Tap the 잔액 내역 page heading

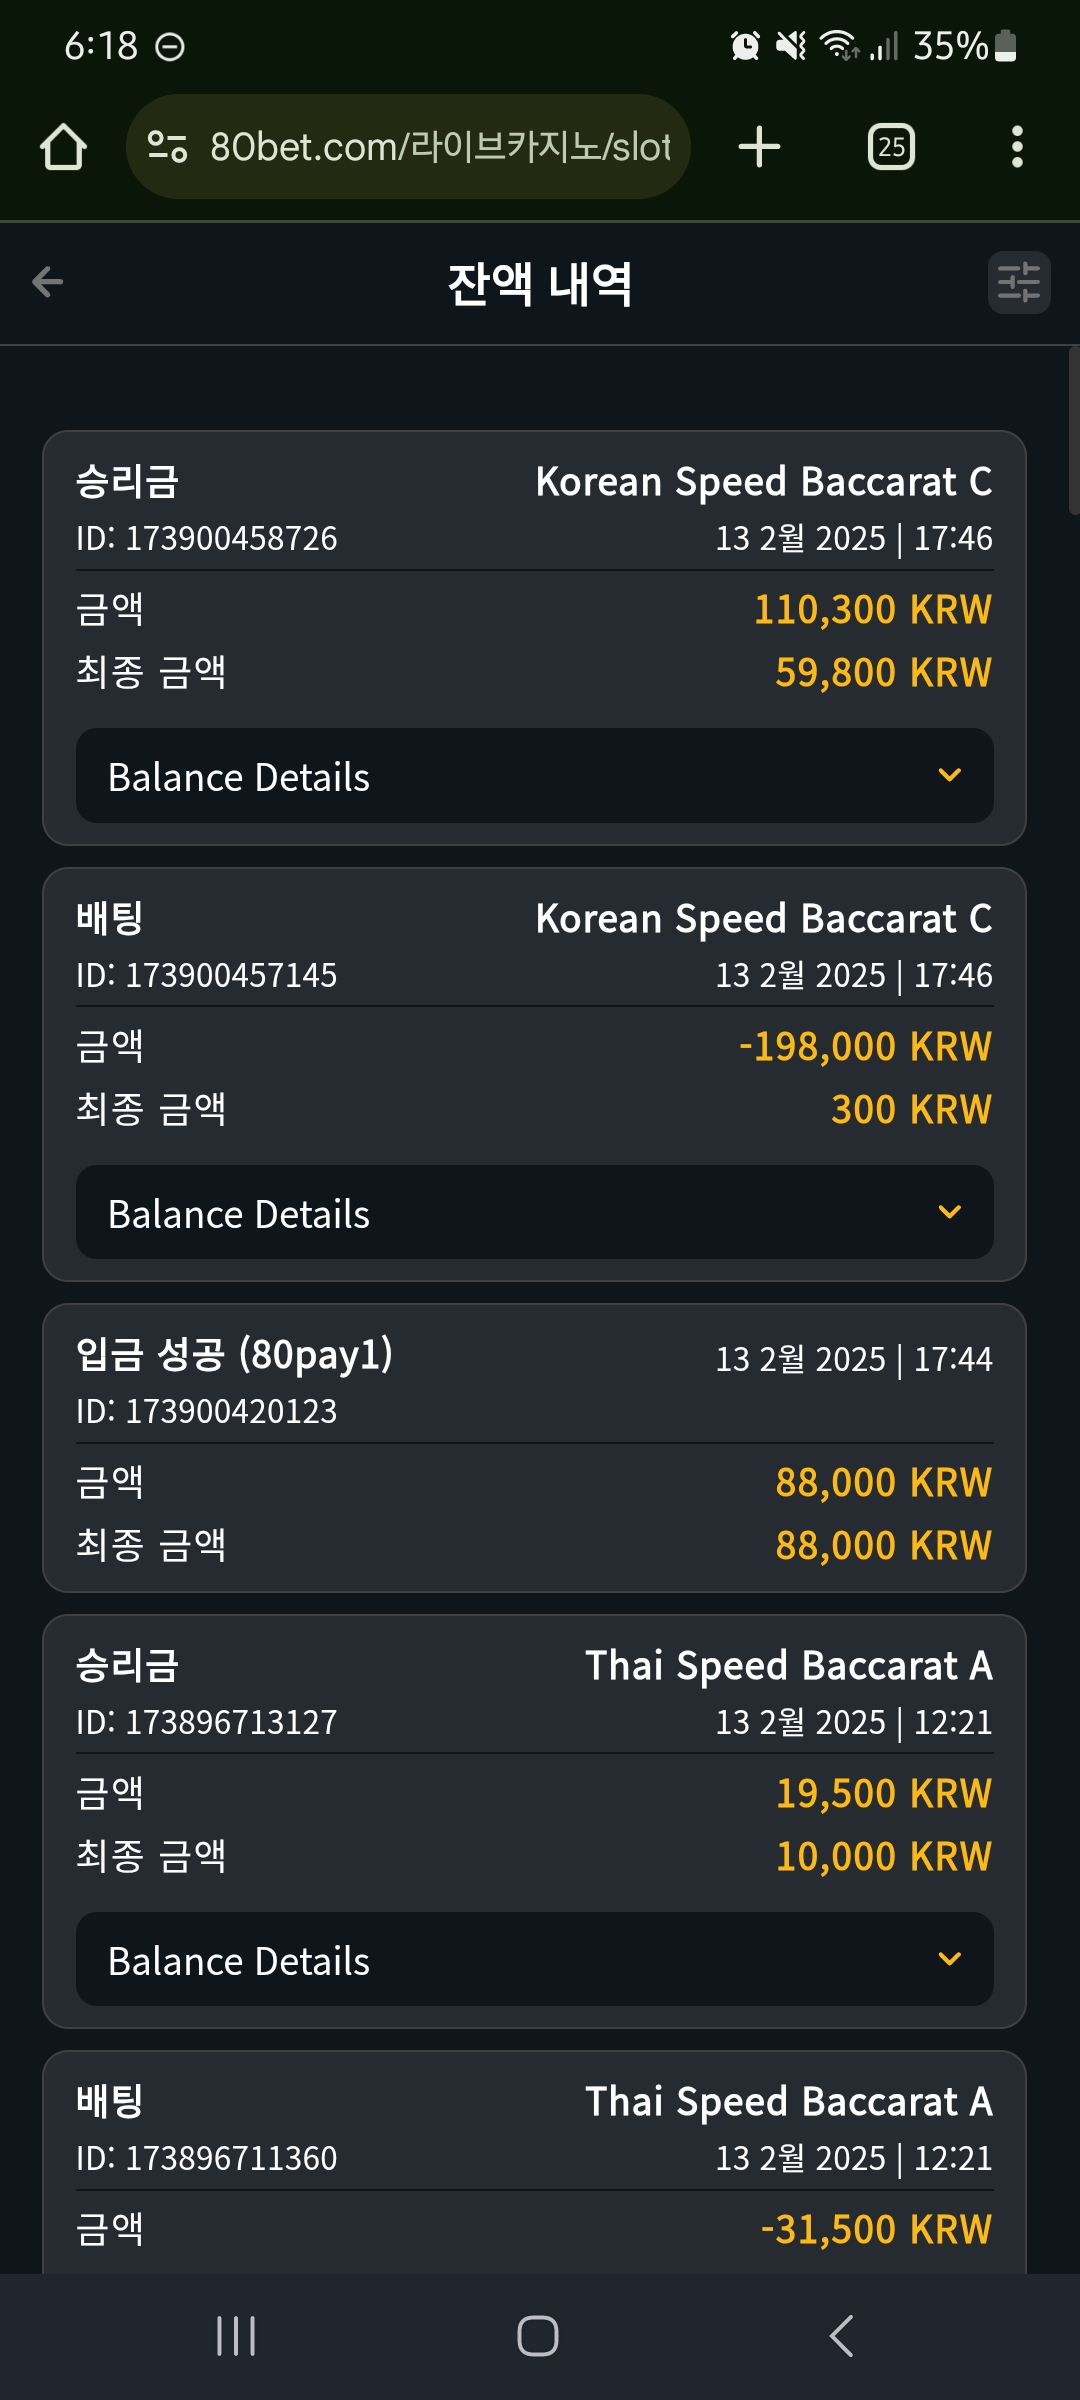[540, 284]
